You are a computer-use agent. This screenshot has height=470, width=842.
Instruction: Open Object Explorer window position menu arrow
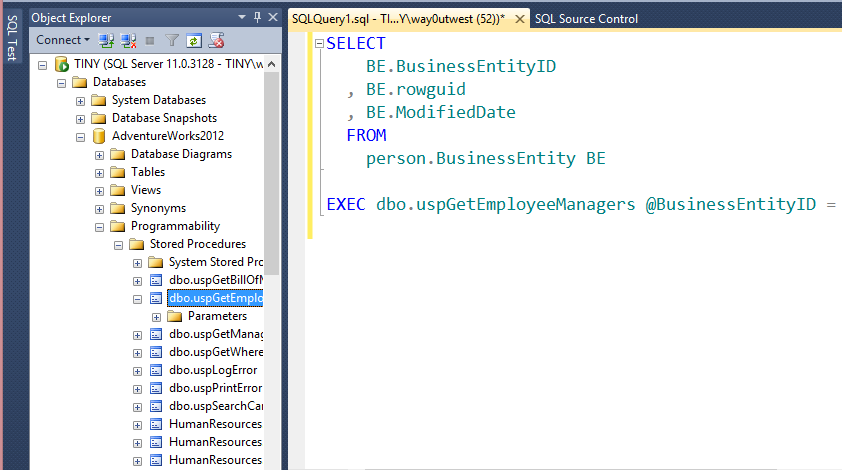242,17
